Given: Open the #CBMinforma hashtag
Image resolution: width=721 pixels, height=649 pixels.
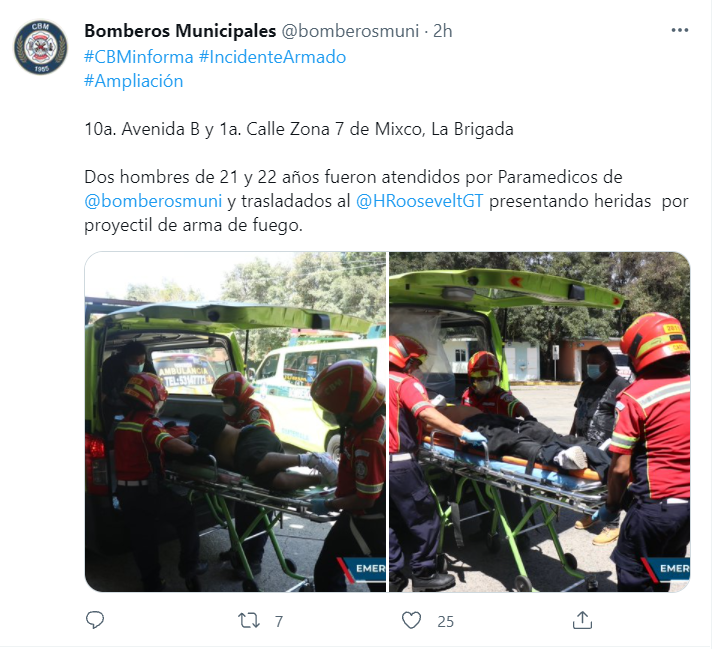Looking at the screenshot, I should click(x=139, y=57).
